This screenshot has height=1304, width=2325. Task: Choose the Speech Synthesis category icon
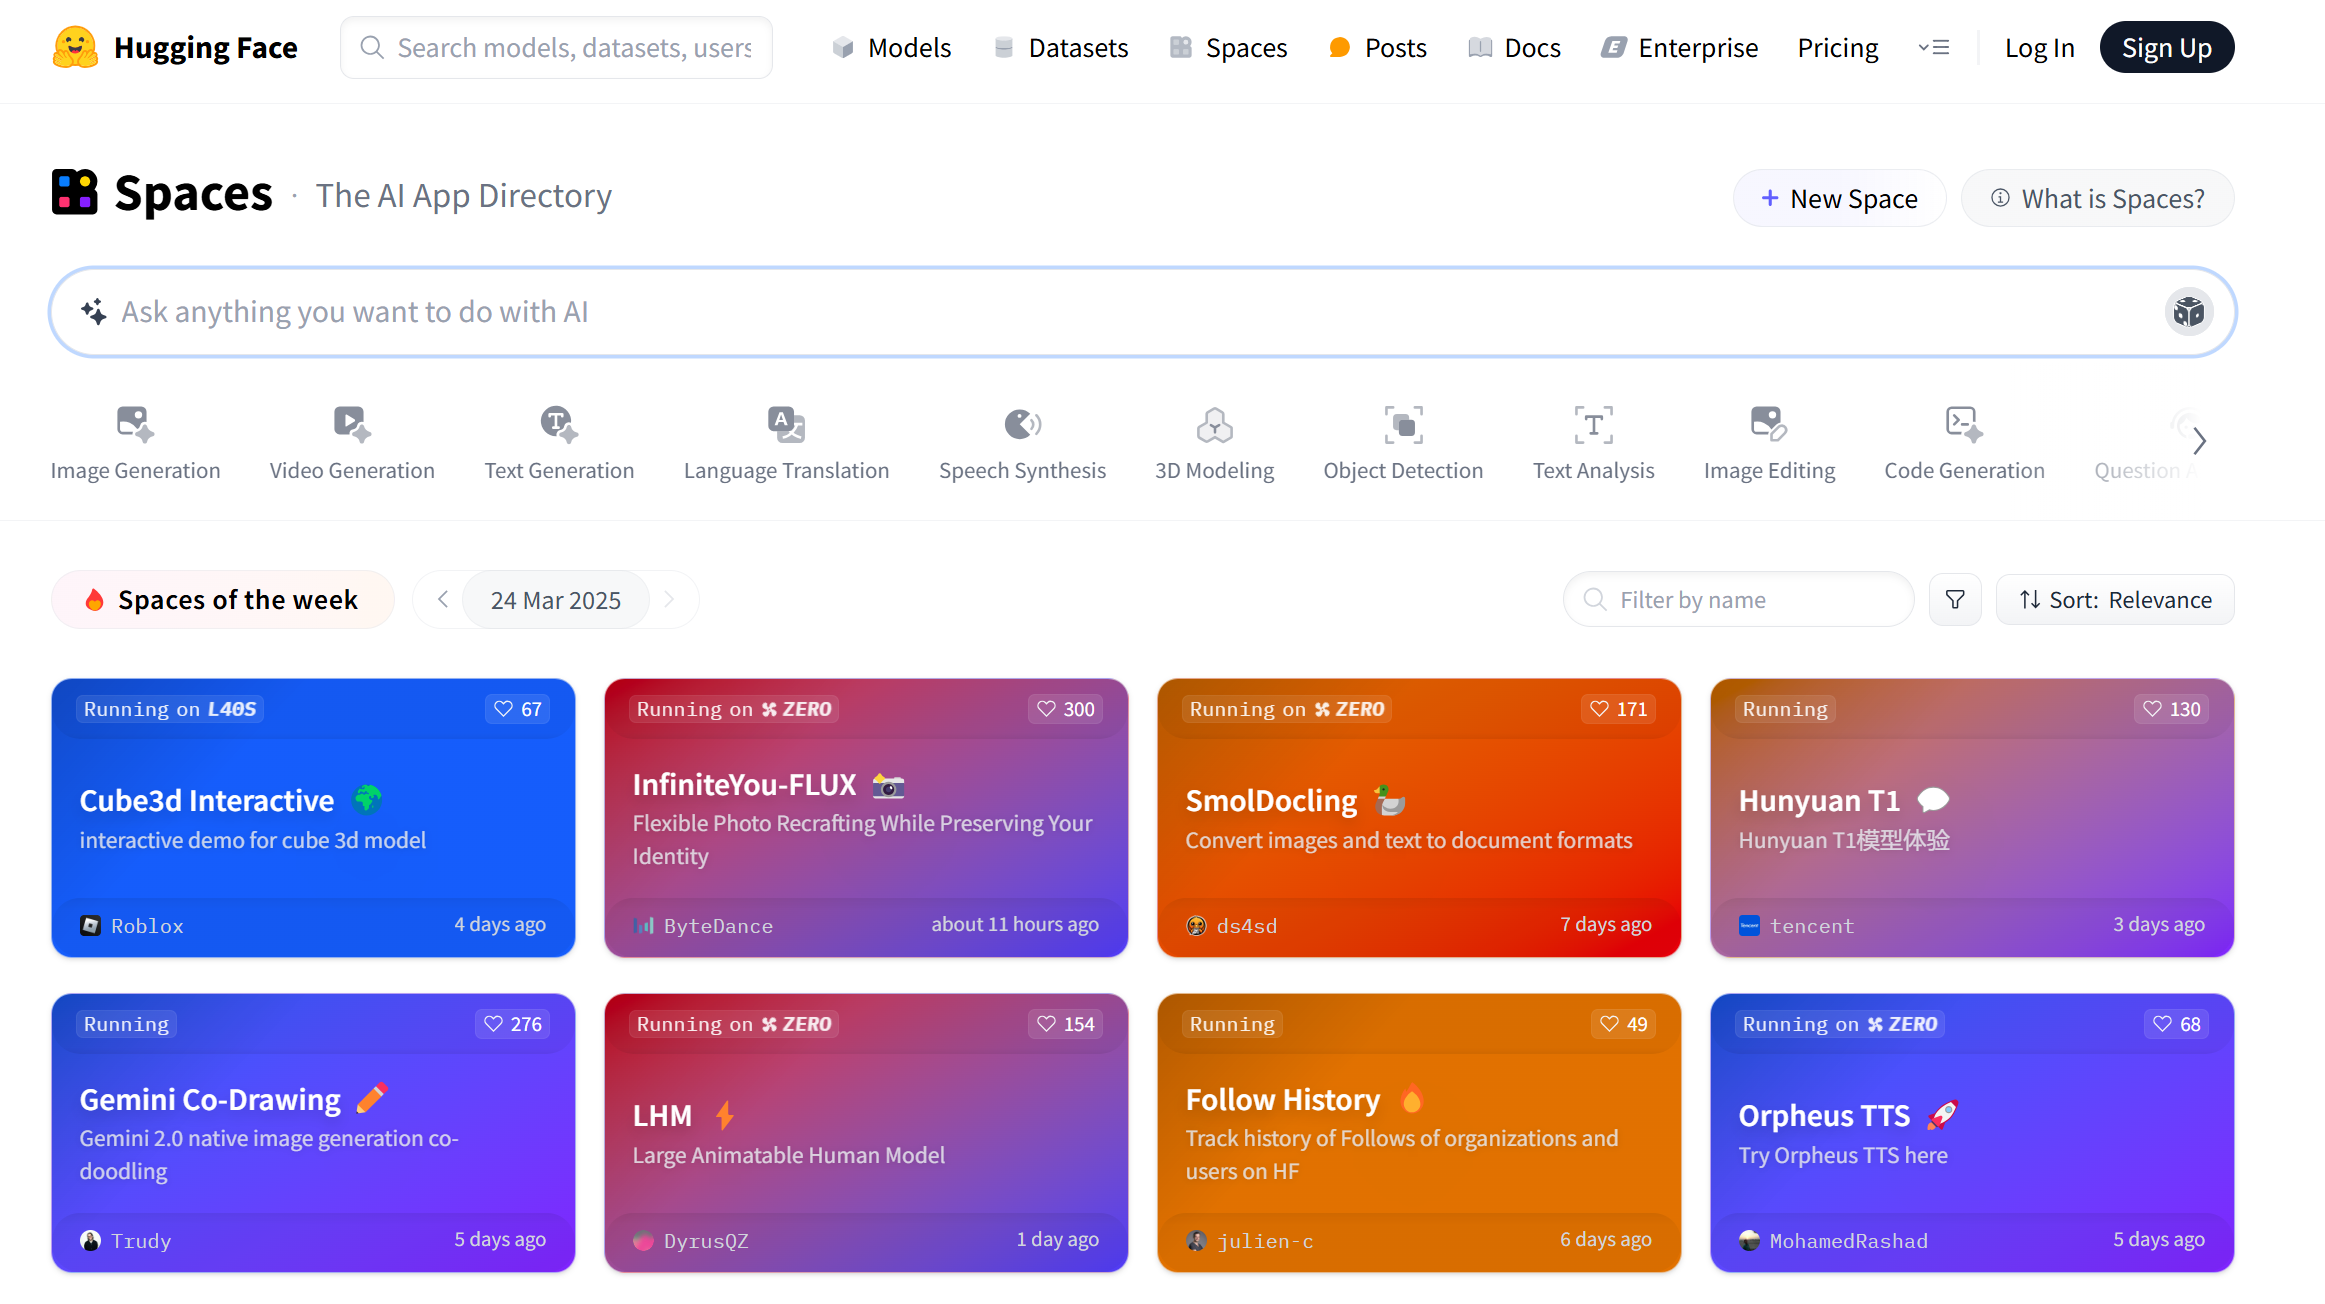pyautogui.click(x=1022, y=424)
